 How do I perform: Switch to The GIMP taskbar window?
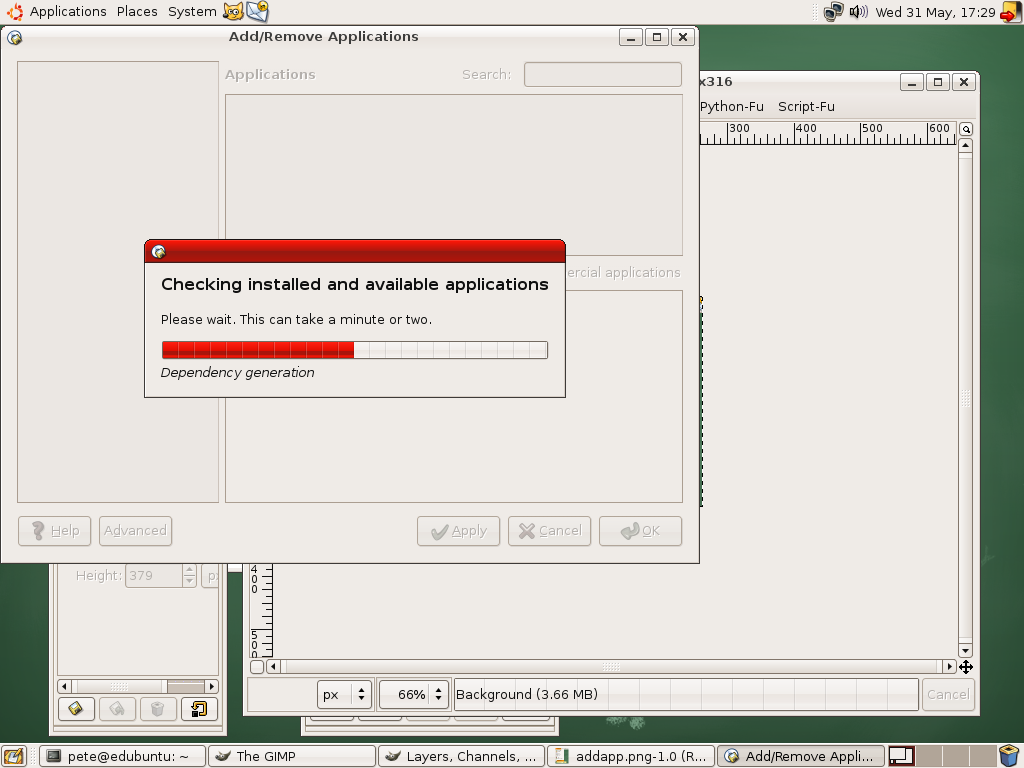click(x=293, y=756)
